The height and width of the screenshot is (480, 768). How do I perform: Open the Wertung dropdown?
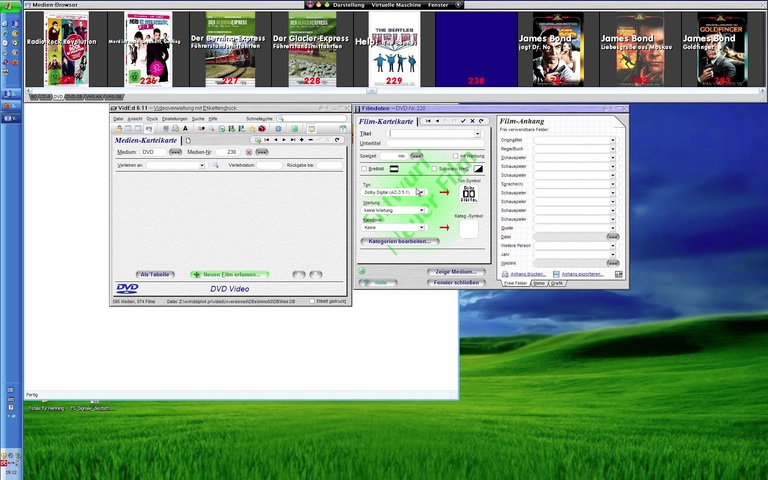pos(421,210)
